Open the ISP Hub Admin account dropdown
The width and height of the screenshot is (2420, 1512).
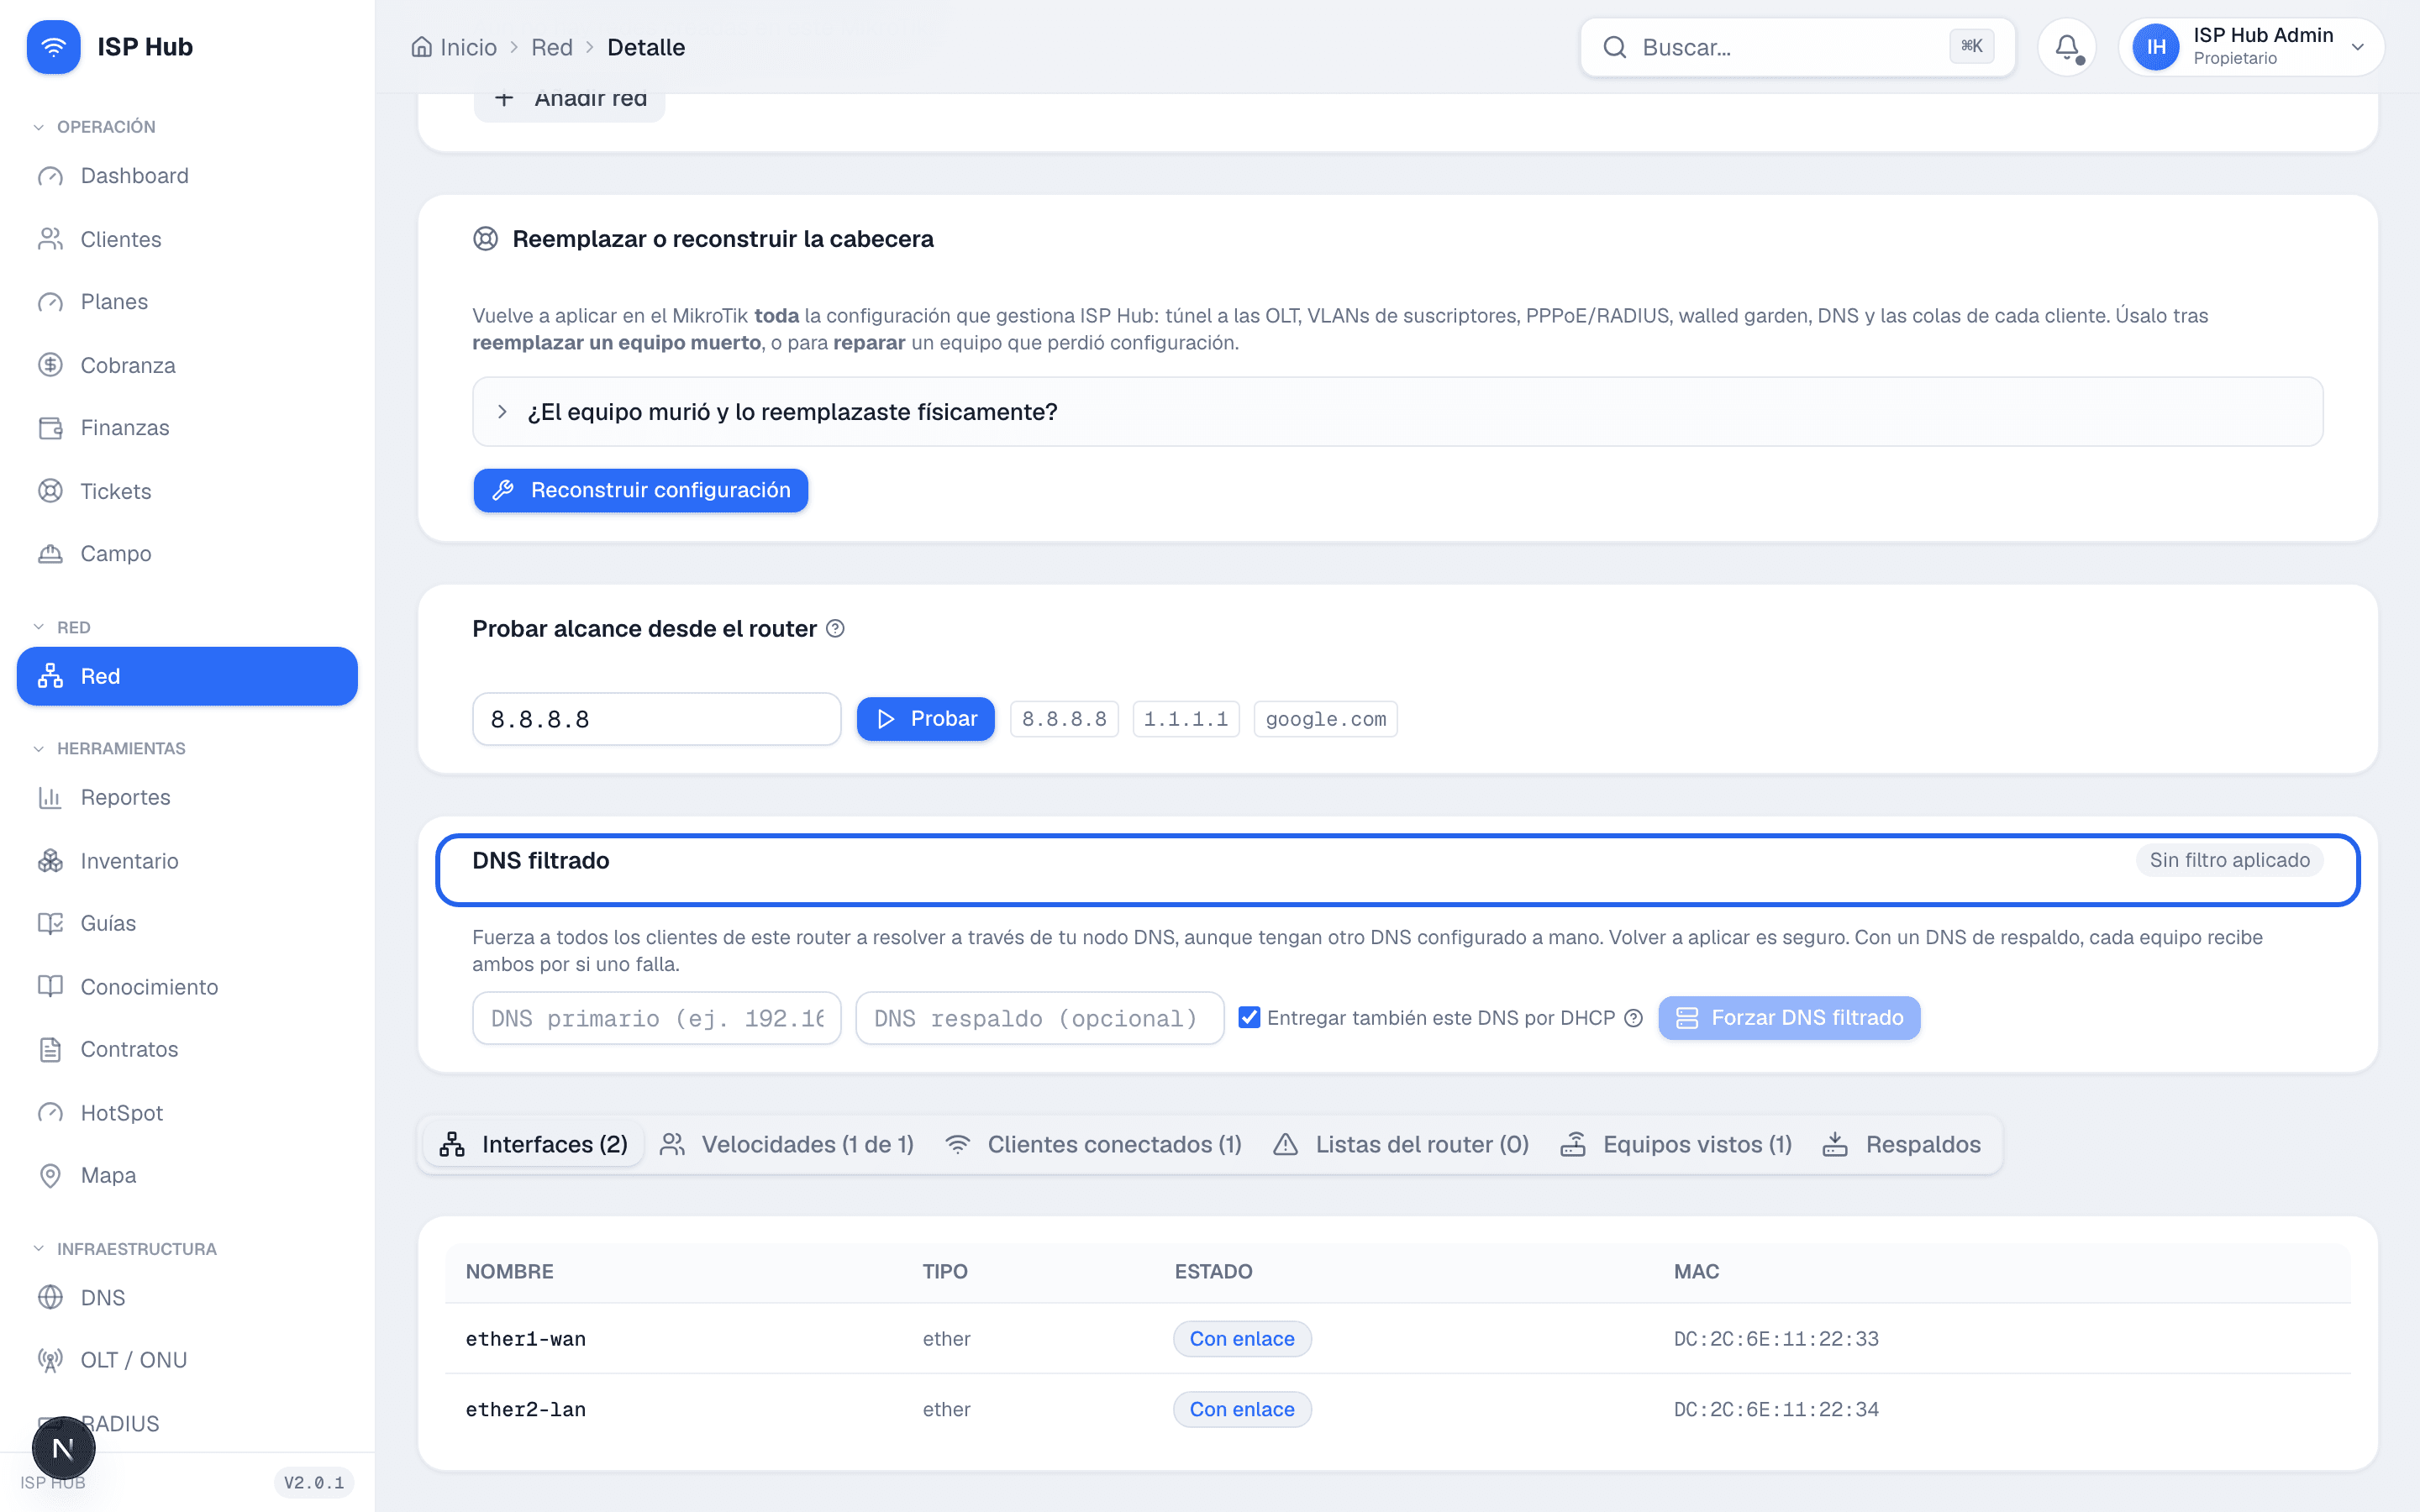2252,47
